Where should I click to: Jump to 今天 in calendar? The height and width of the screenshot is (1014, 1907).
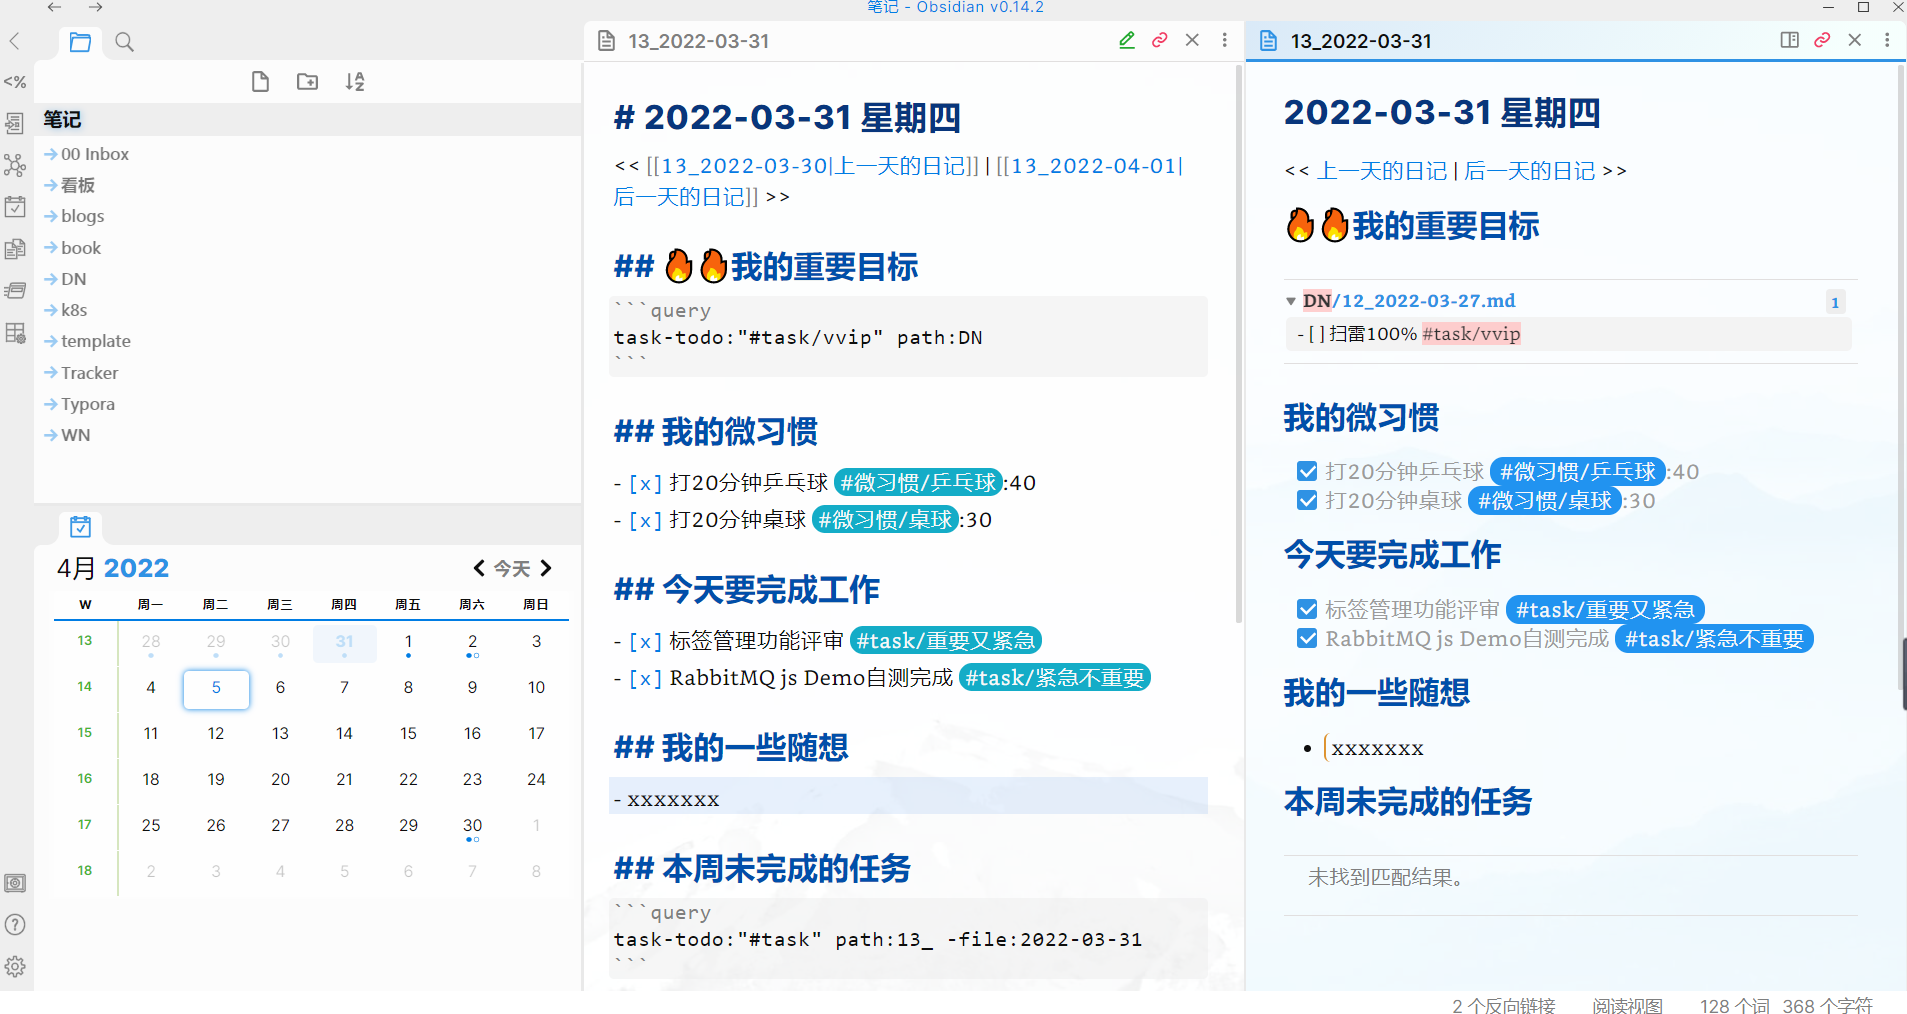click(512, 569)
